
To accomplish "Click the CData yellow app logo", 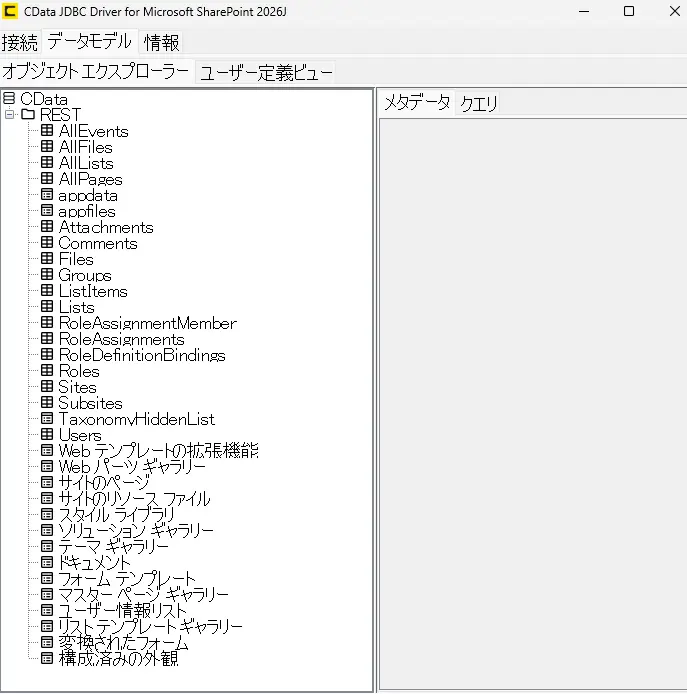I will pyautogui.click(x=10, y=11).
